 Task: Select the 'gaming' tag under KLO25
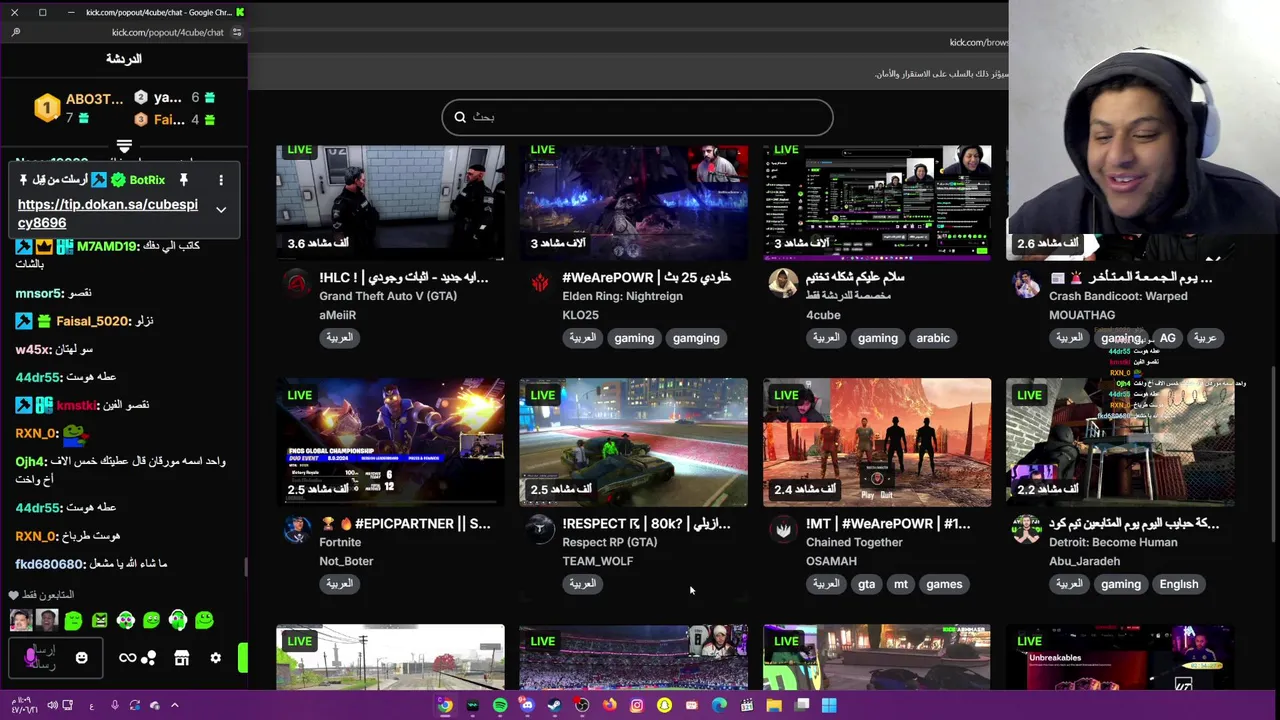(x=634, y=338)
